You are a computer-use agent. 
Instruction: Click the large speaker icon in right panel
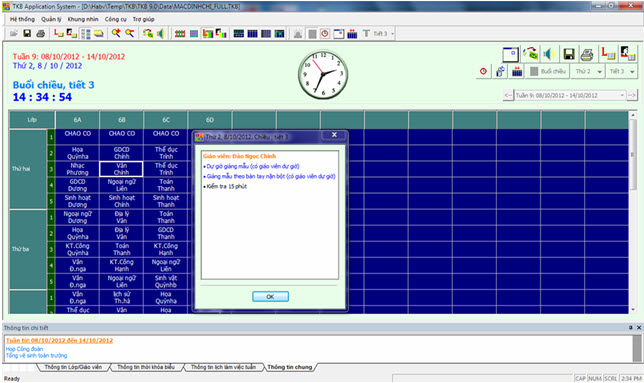[549, 54]
